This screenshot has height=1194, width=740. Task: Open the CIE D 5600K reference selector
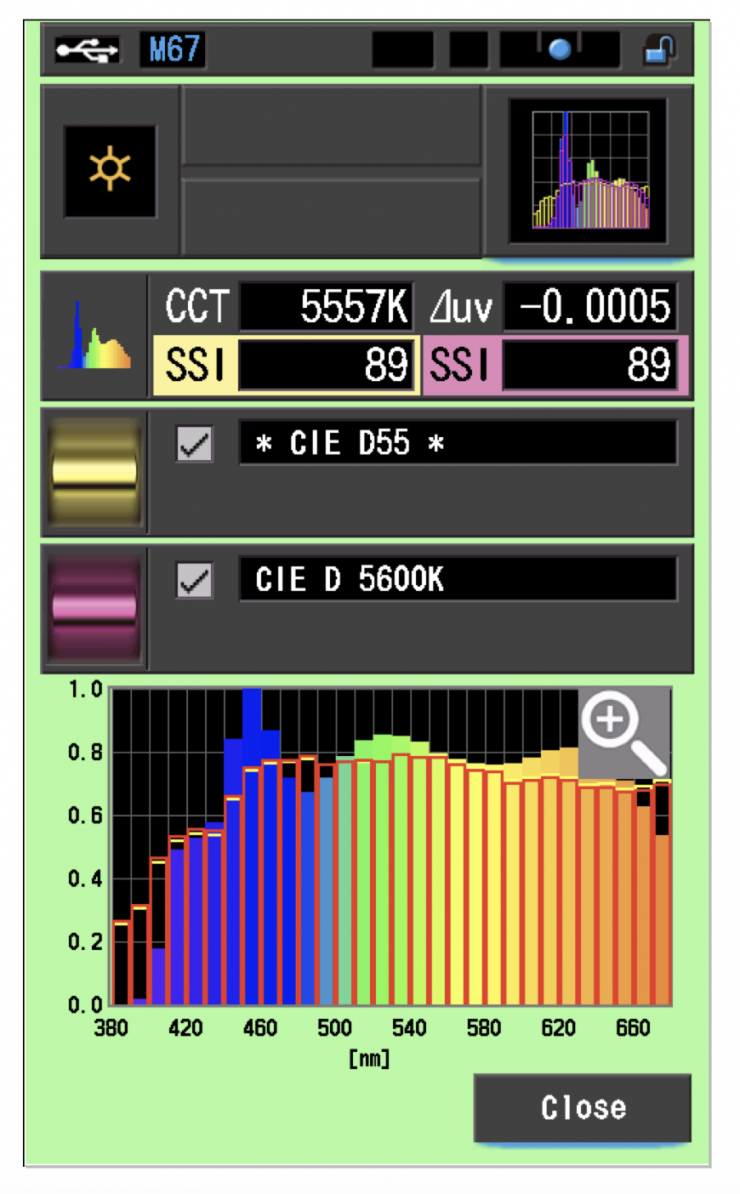(457, 580)
